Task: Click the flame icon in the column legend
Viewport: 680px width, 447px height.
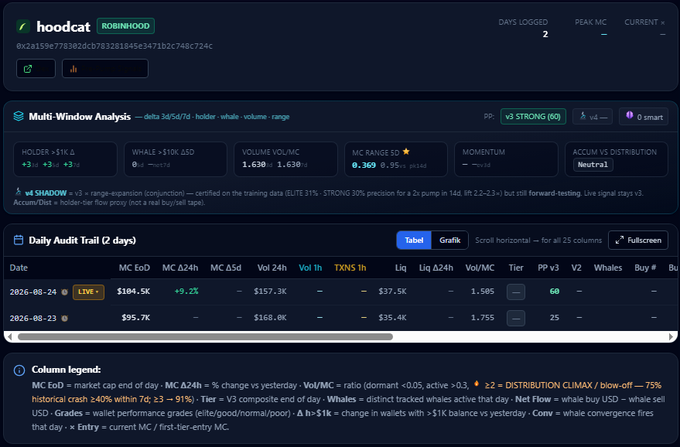Action: coord(476,384)
